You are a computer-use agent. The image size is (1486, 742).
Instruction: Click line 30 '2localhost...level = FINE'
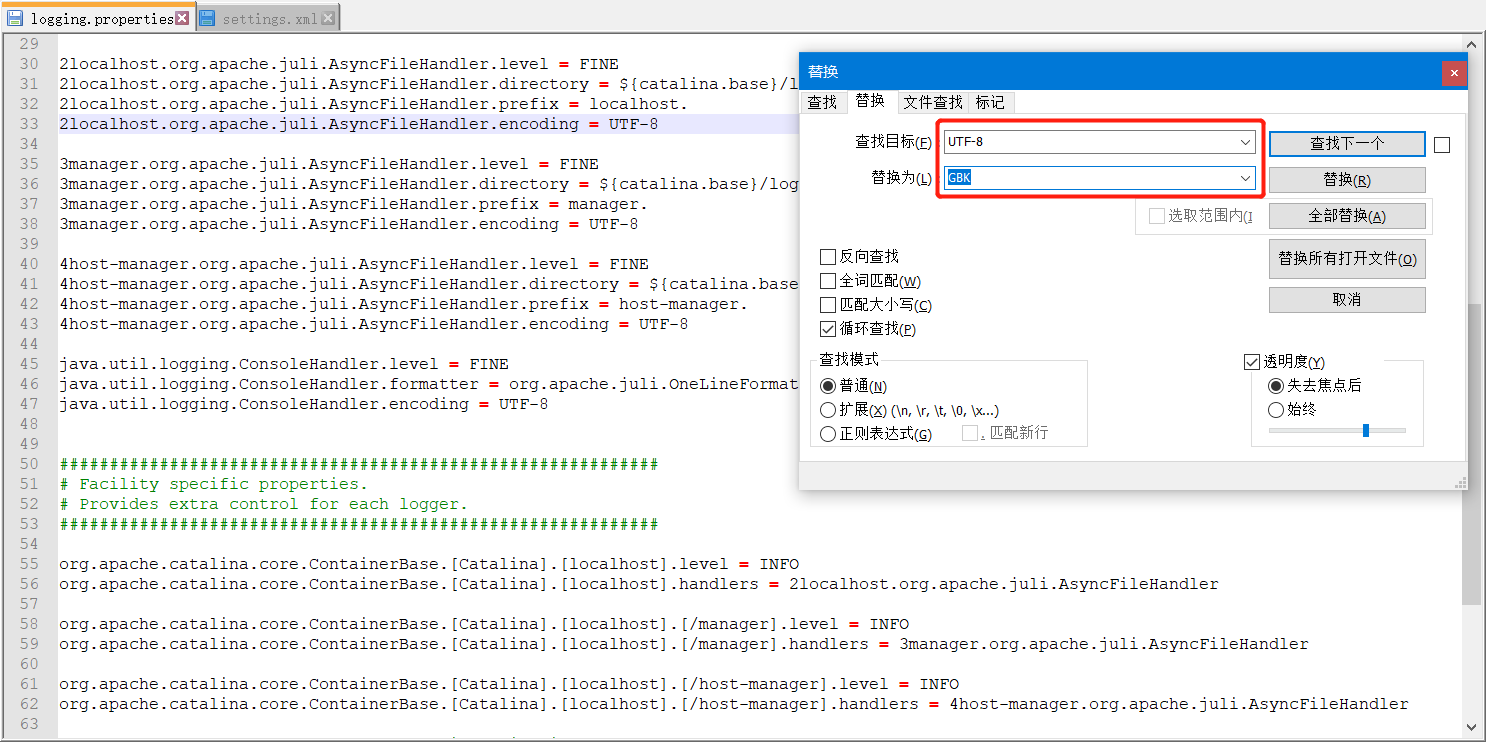[x=338, y=64]
